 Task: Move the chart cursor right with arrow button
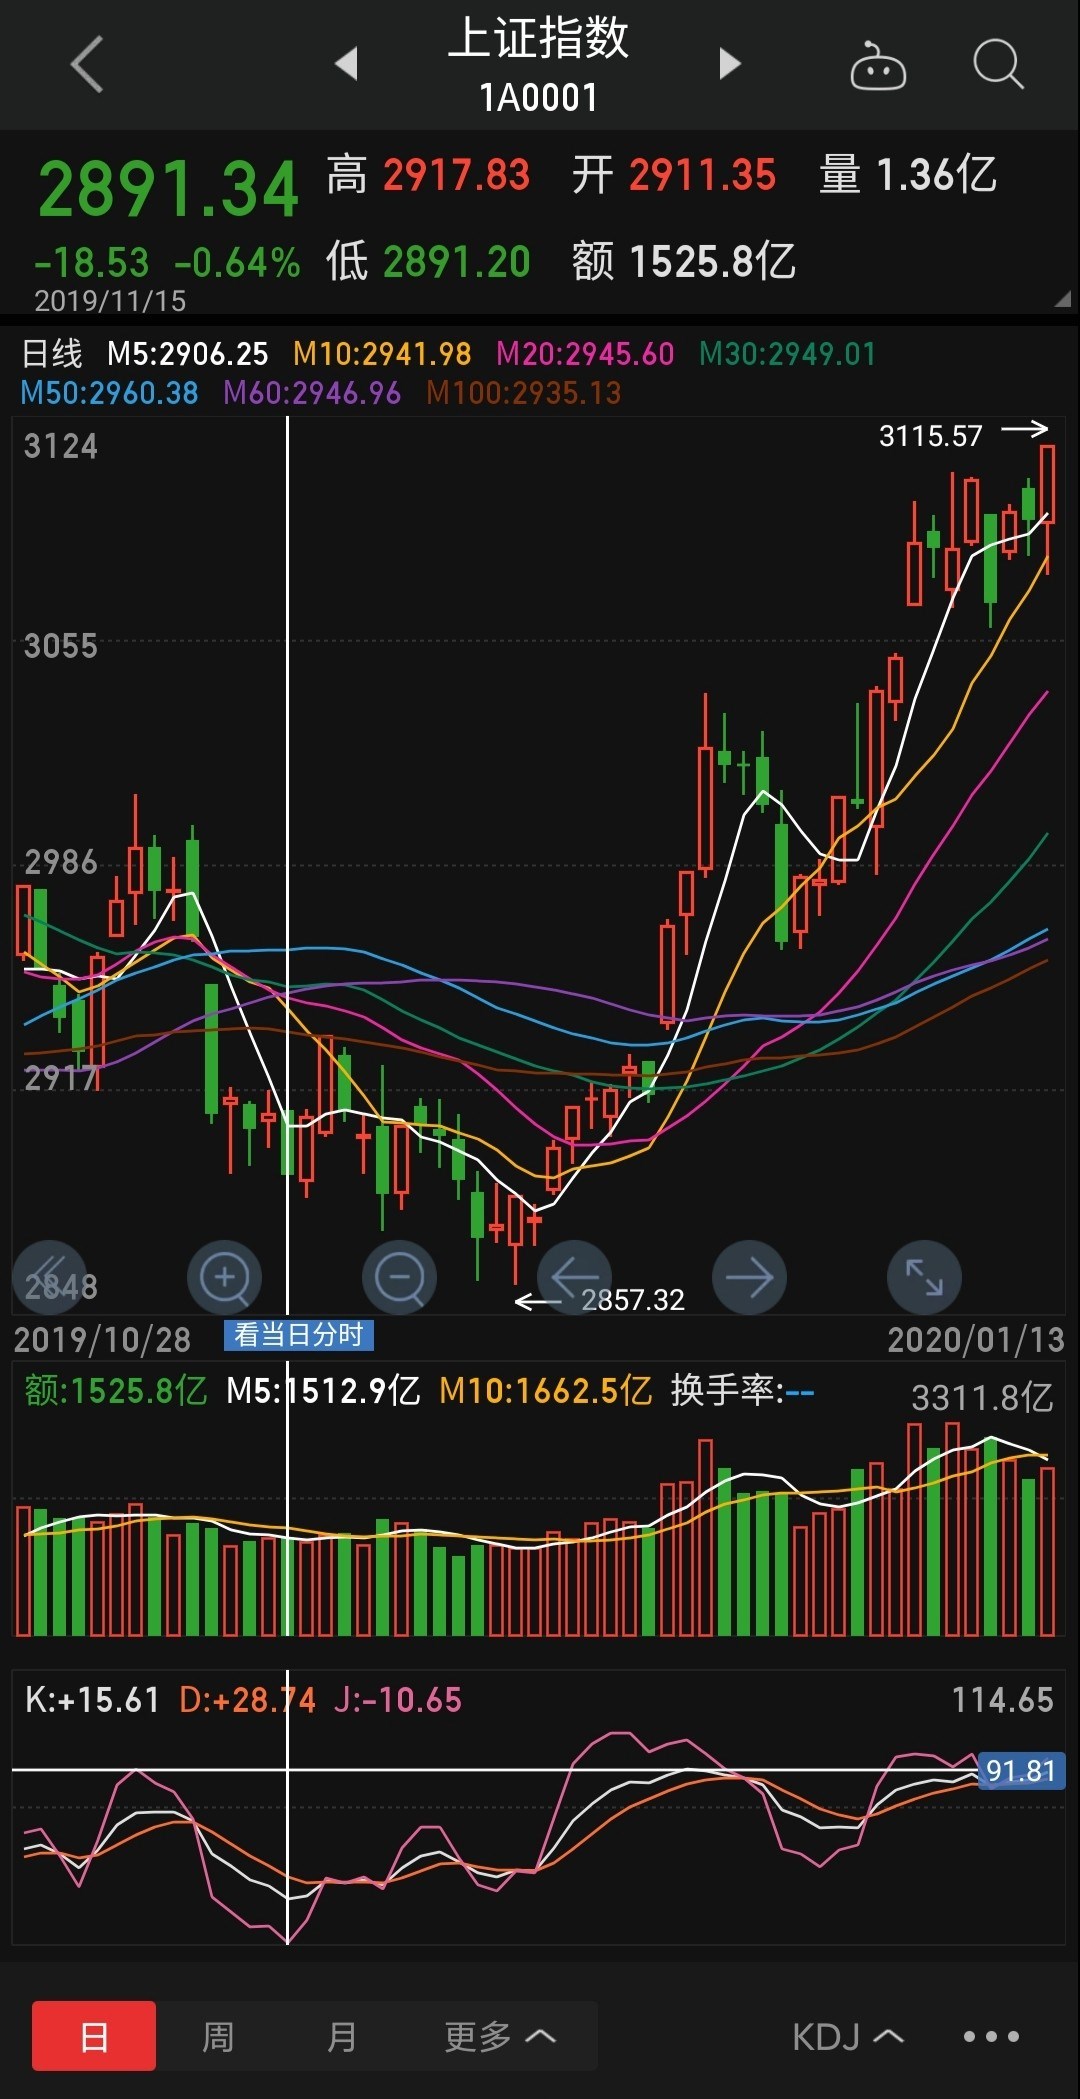(x=750, y=1277)
